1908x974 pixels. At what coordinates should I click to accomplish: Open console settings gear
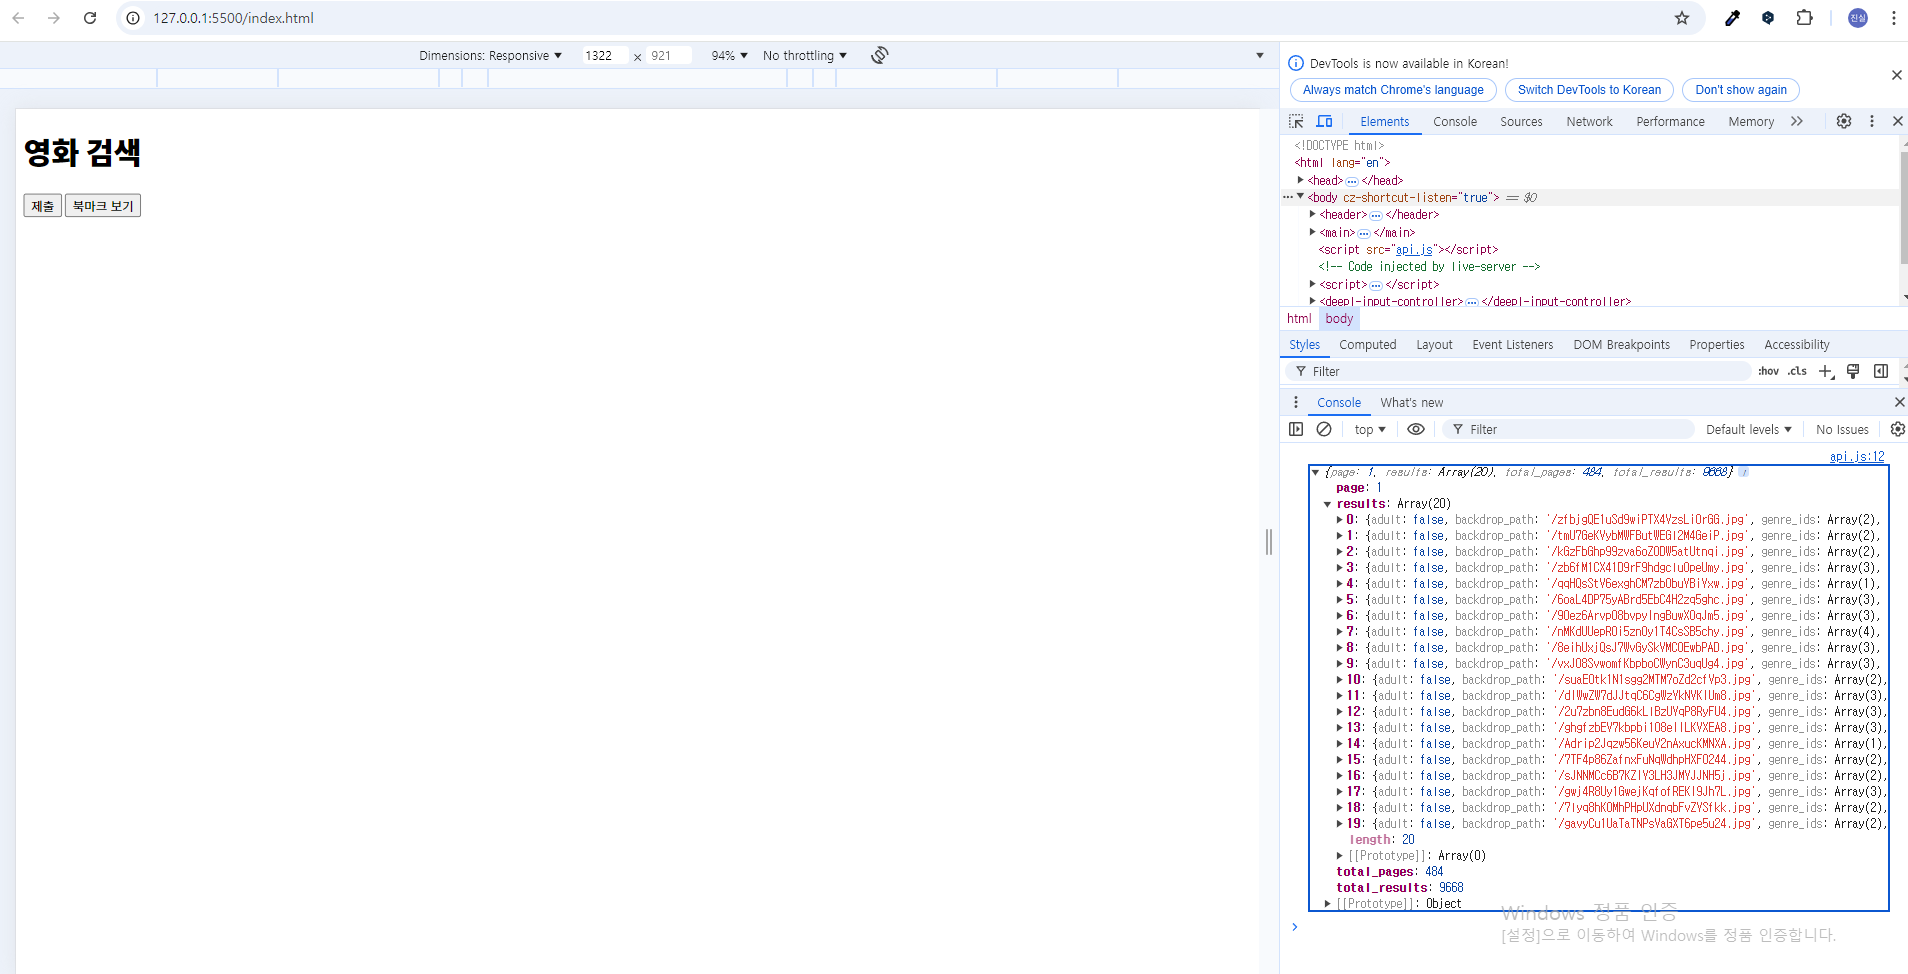pos(1897,429)
